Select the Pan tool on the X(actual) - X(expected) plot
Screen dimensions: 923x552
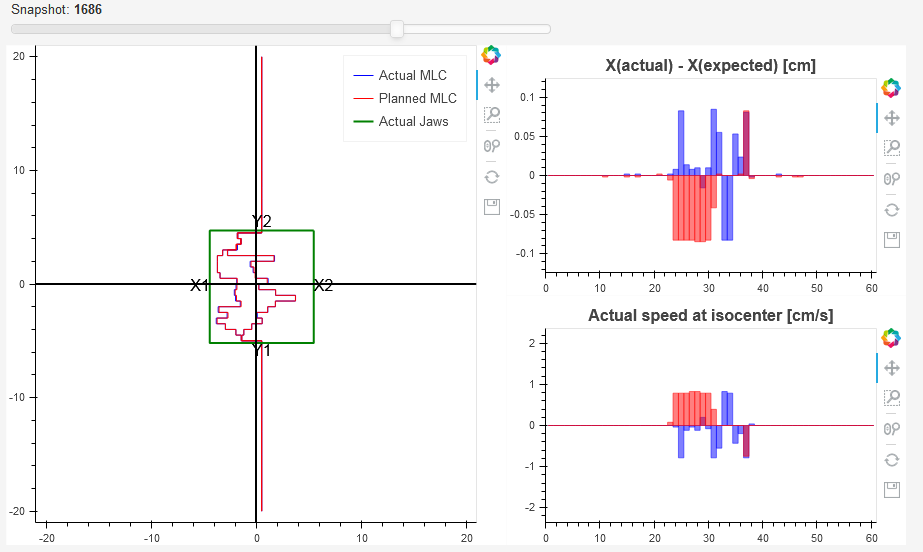click(892, 118)
